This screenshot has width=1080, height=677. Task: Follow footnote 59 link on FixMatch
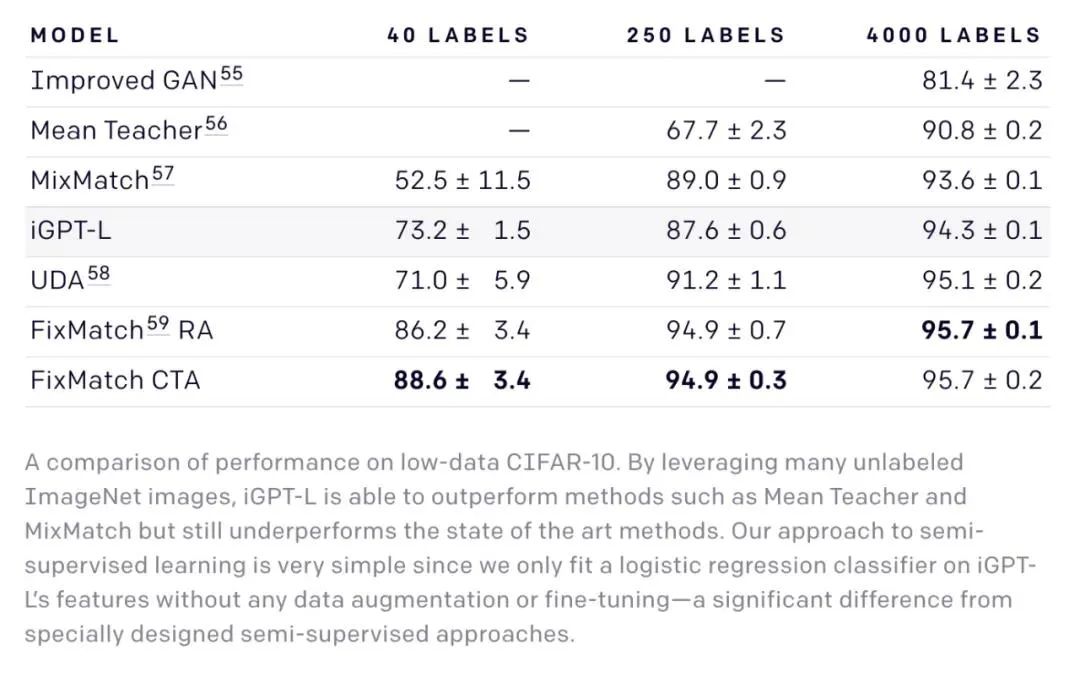158,325
